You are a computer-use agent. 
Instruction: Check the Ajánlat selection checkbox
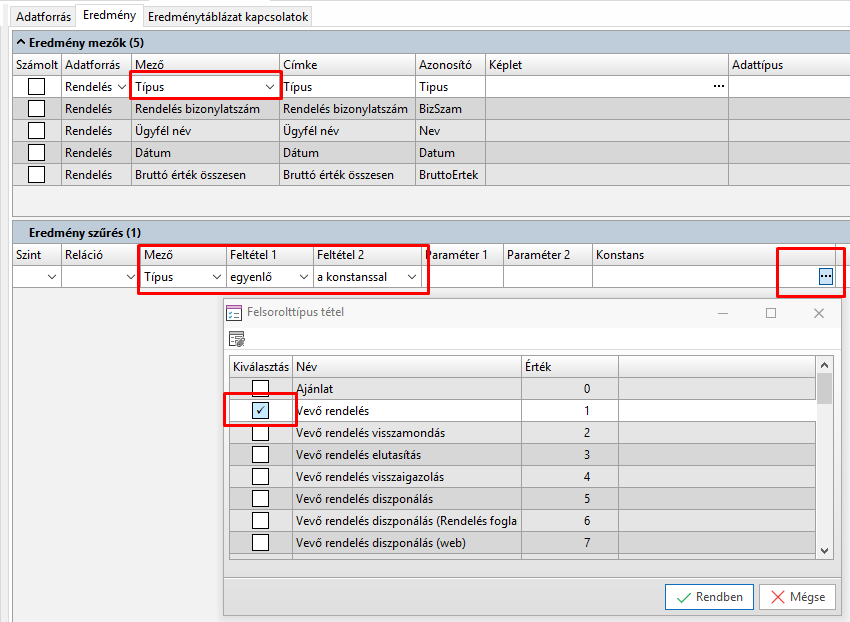(x=260, y=389)
